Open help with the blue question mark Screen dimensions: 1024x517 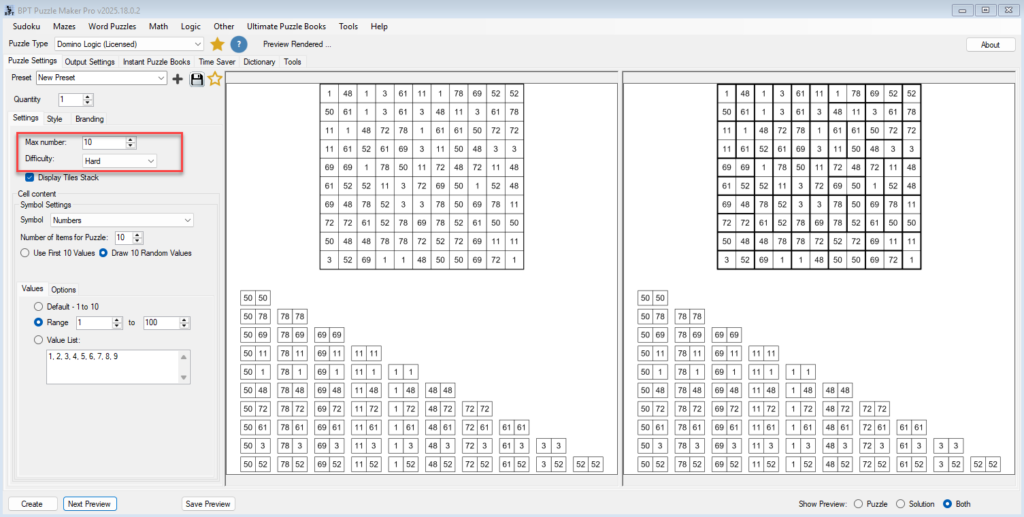pyautogui.click(x=239, y=44)
